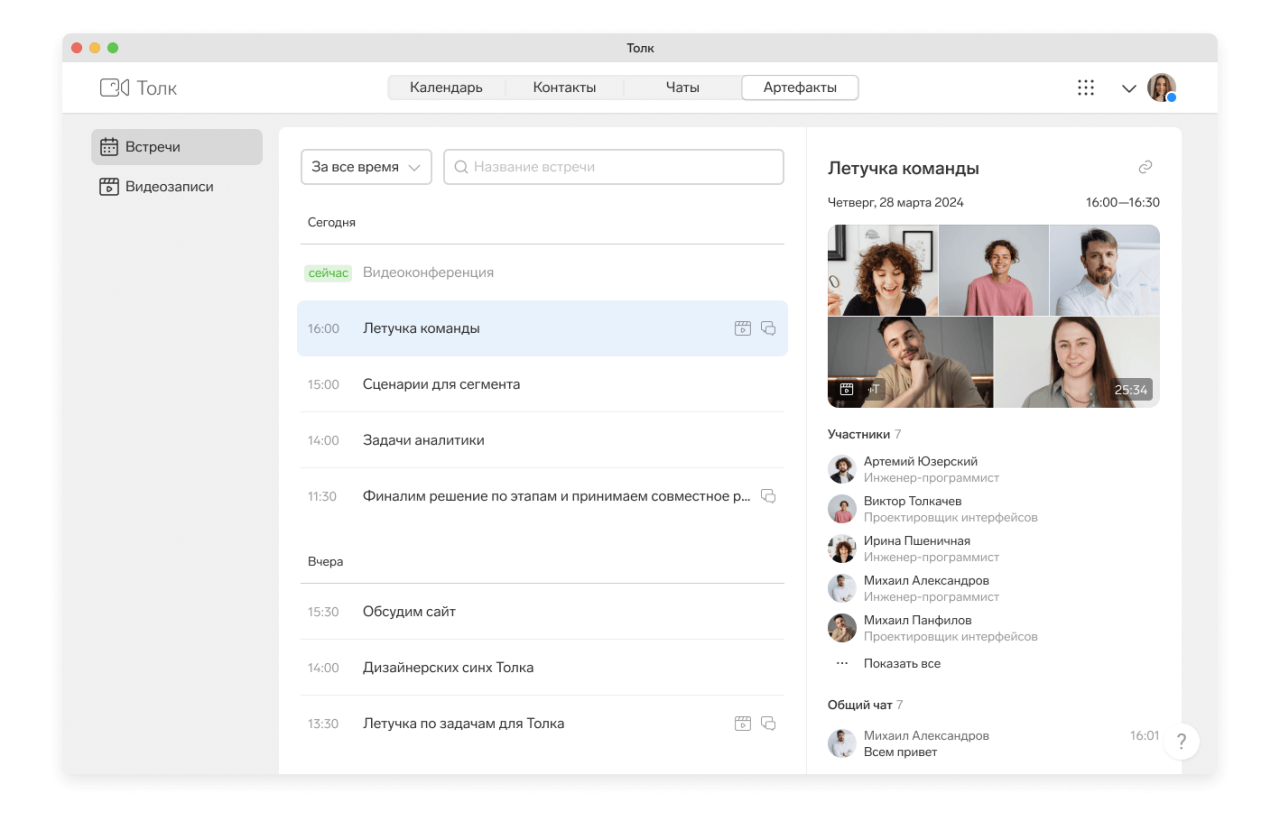Open the За все время period dropdown
The width and height of the screenshot is (1280, 821).
[366, 167]
